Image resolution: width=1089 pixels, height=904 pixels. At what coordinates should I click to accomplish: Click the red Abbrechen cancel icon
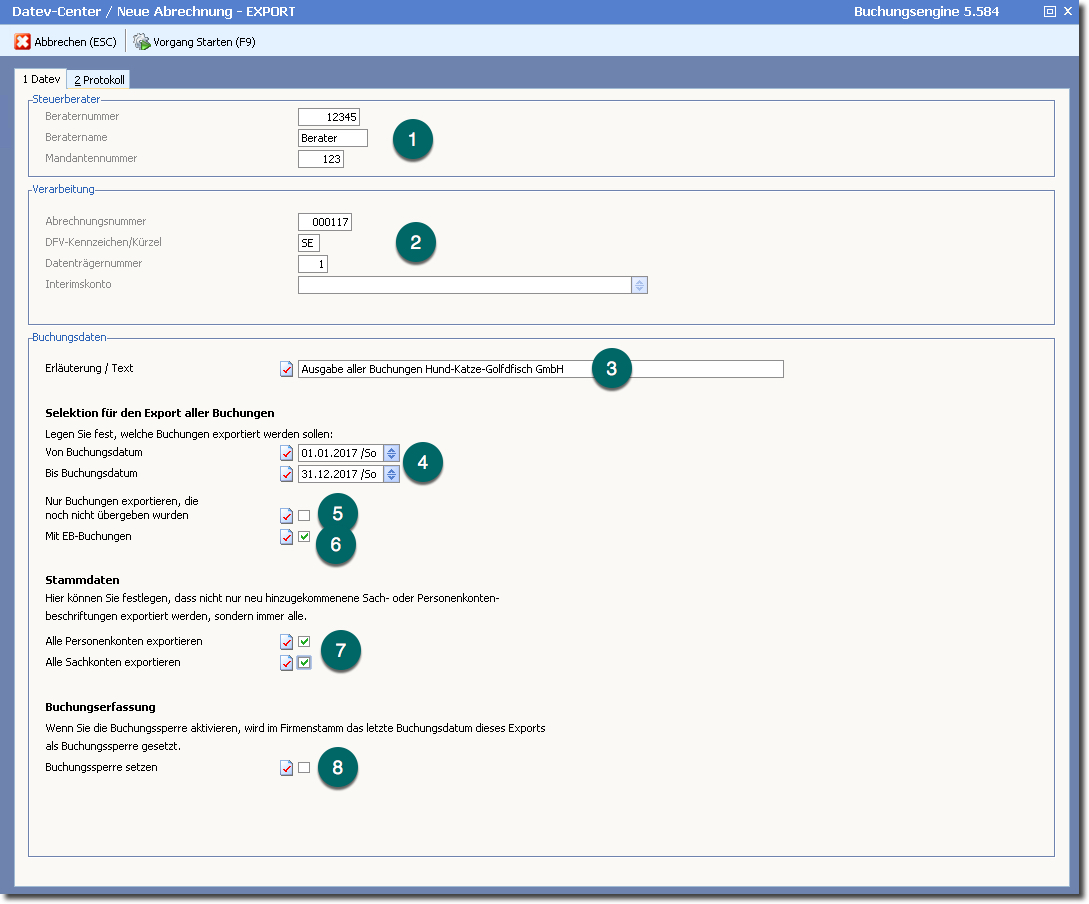22,42
